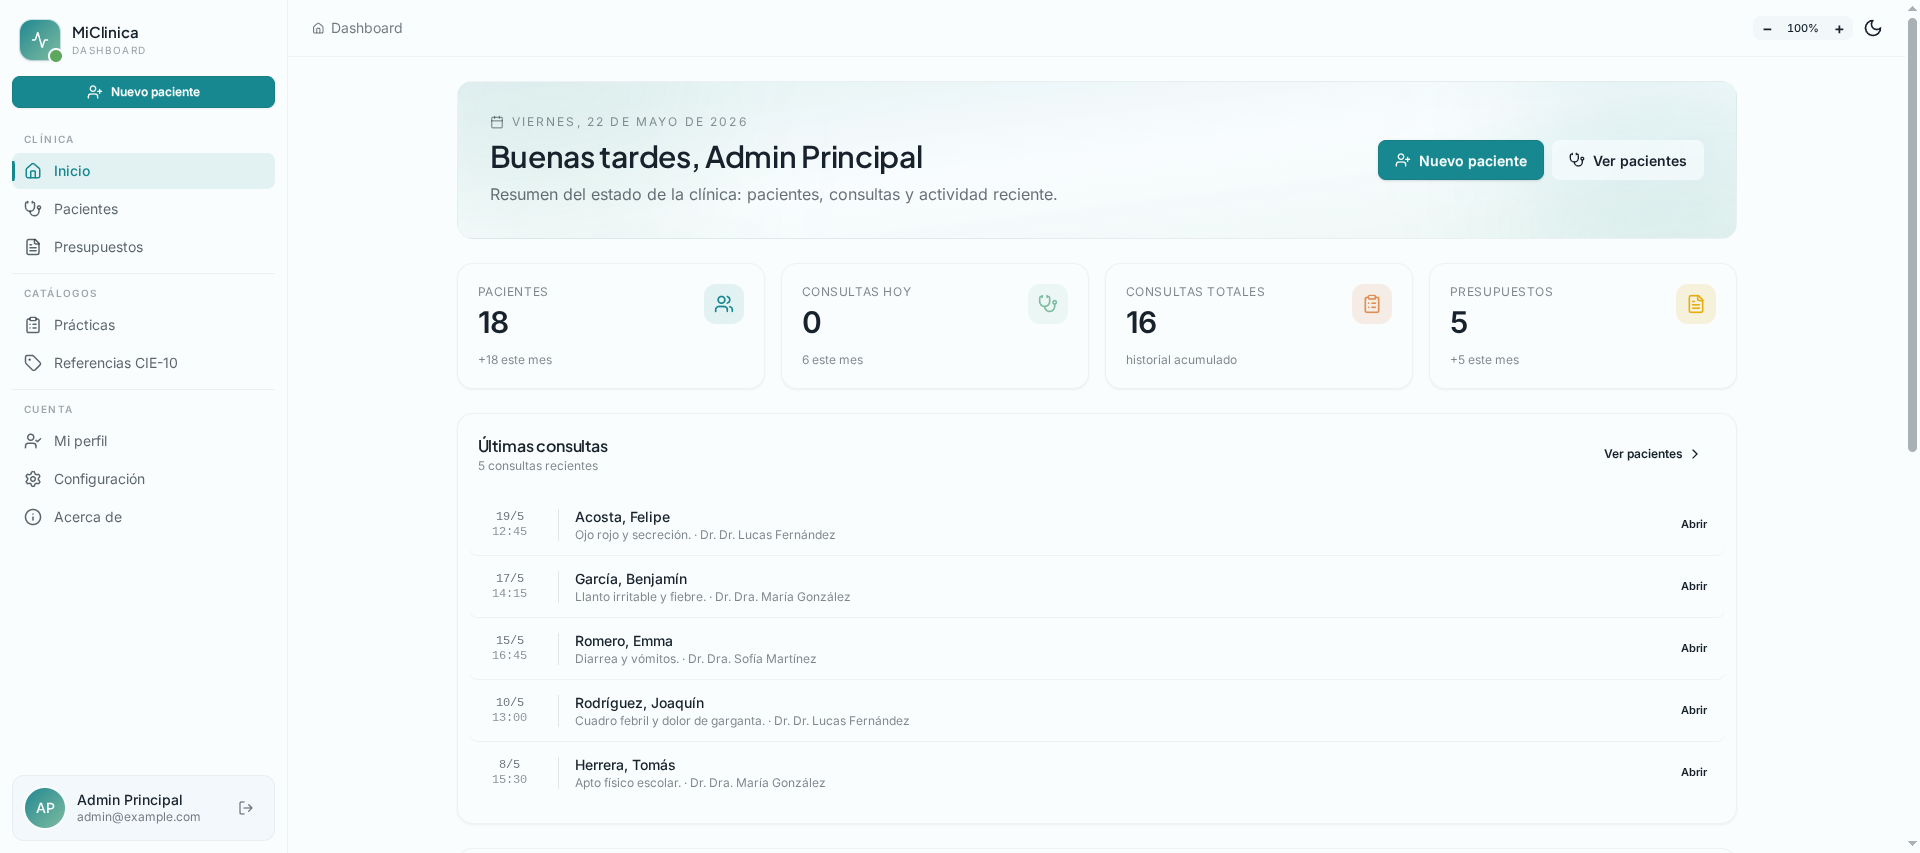
Task: Click admin@example.com in the sidebar
Action: (x=138, y=817)
